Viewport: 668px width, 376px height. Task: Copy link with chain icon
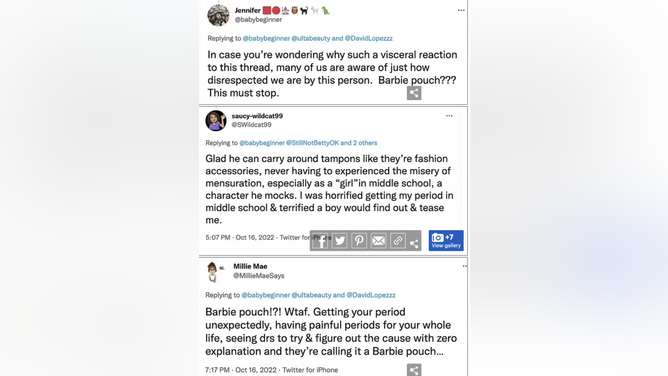pos(397,241)
